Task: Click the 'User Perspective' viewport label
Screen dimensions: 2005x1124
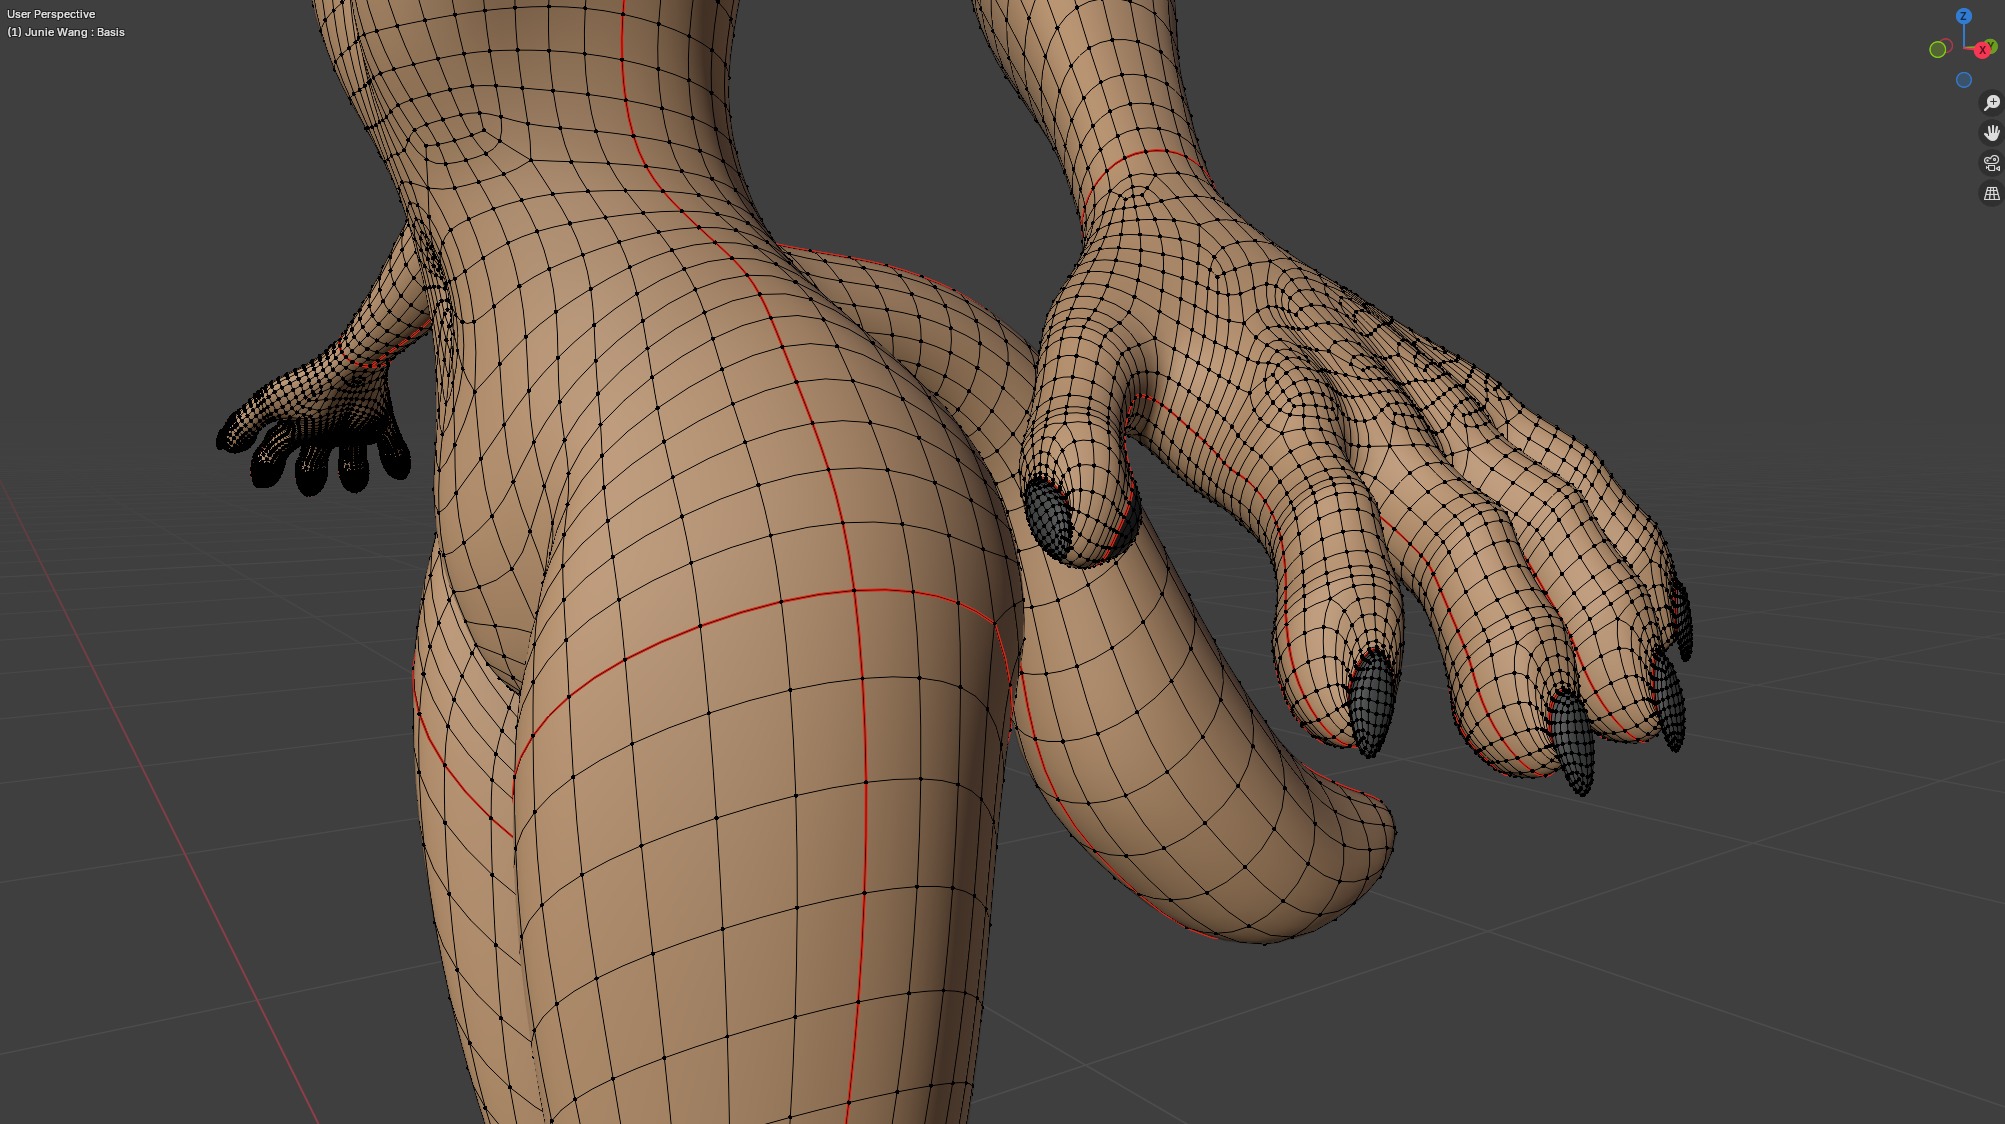Action: [x=51, y=14]
